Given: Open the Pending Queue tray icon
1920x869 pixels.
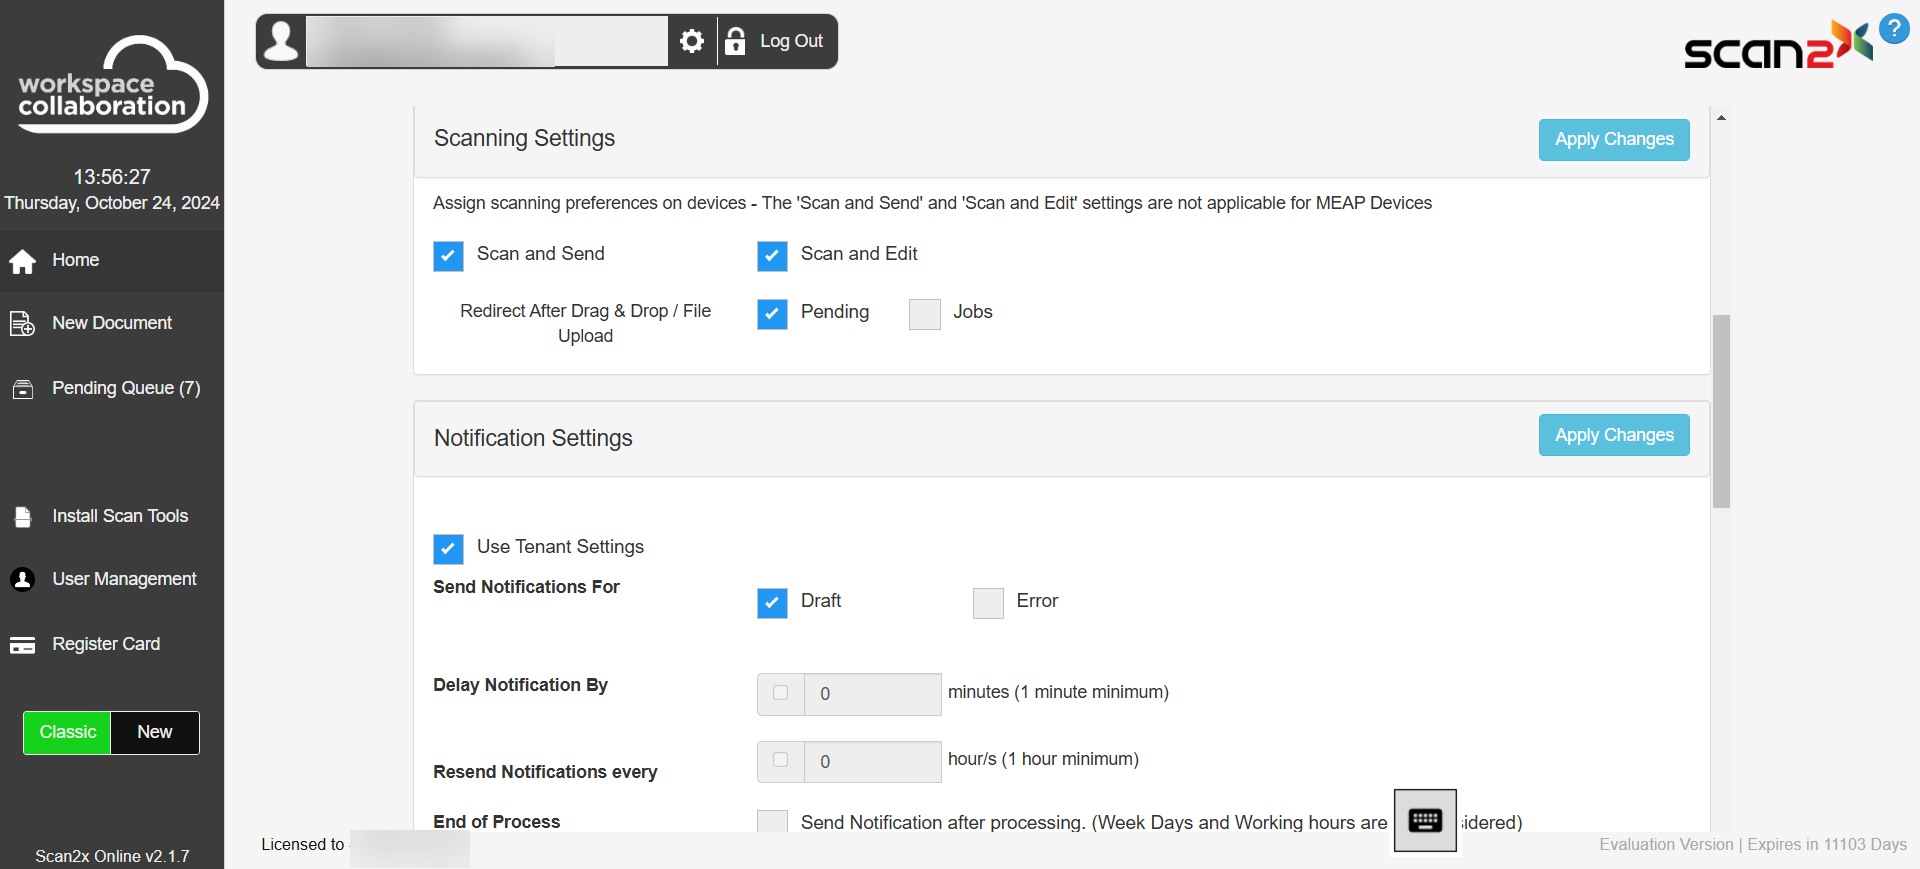Looking at the screenshot, I should tap(23, 389).
